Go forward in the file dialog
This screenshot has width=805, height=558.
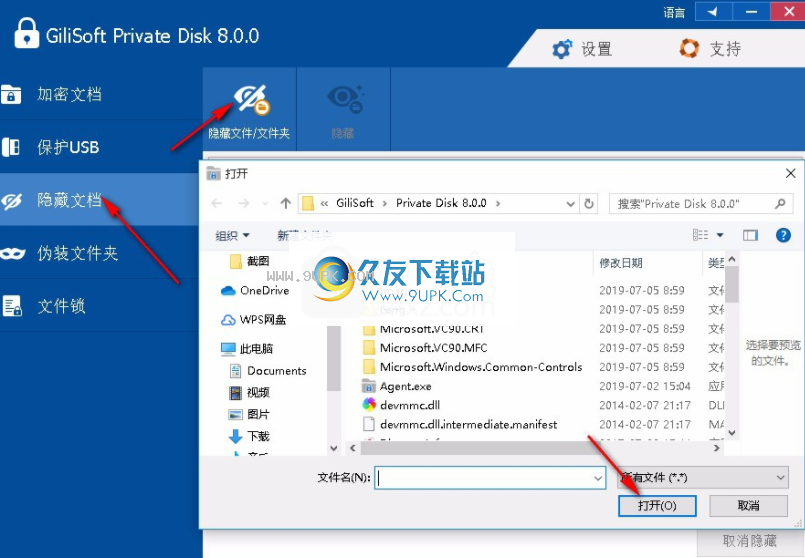pos(244,203)
